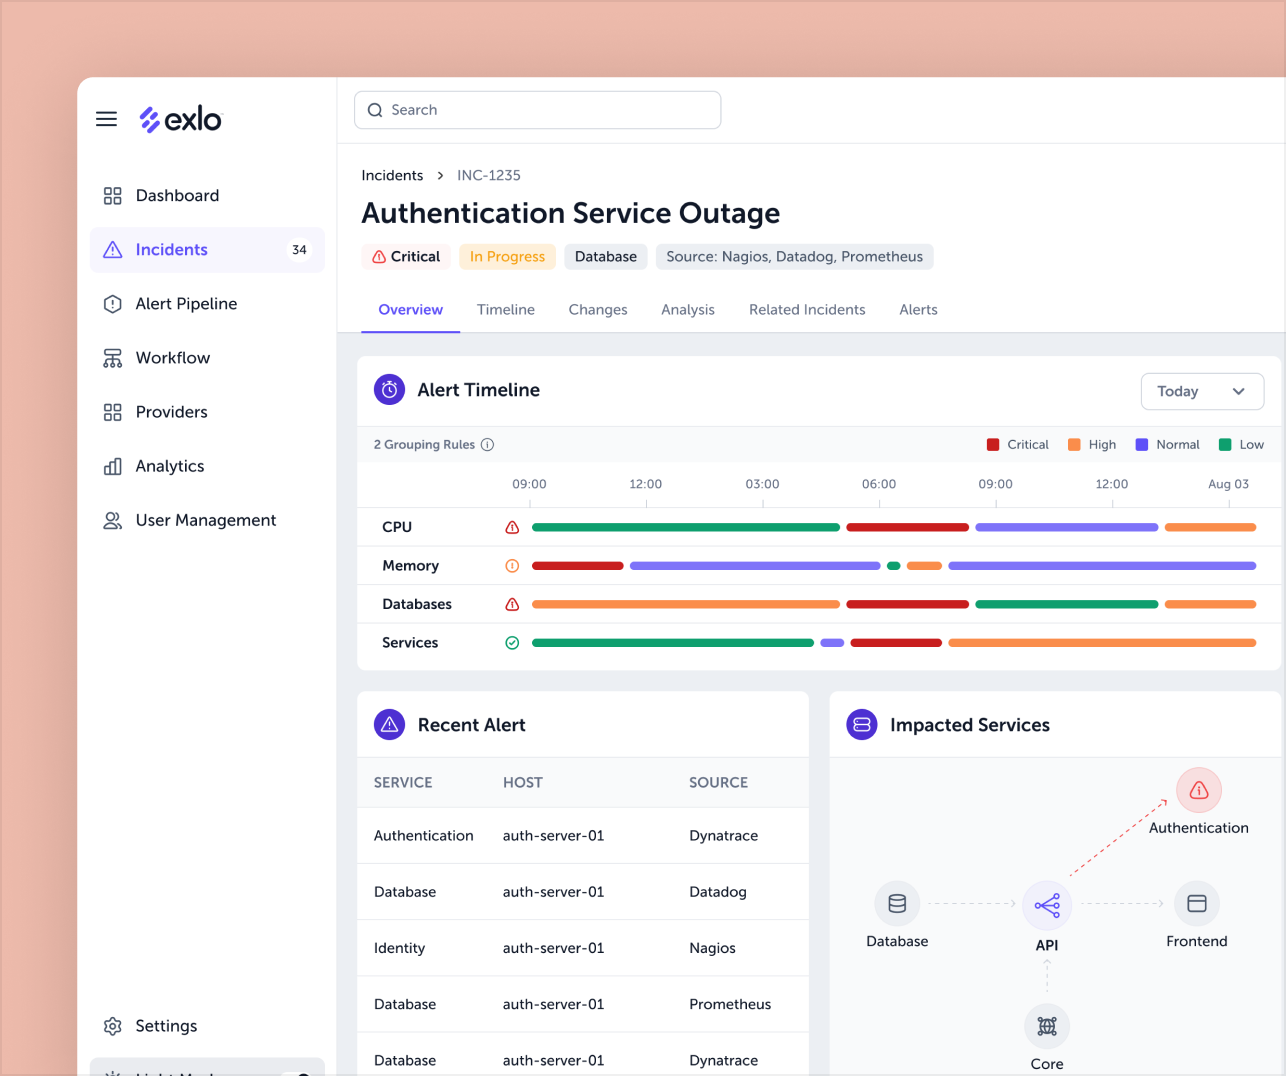The image size is (1286, 1076).
Task: Click the Providers grid icon
Action: point(113,412)
